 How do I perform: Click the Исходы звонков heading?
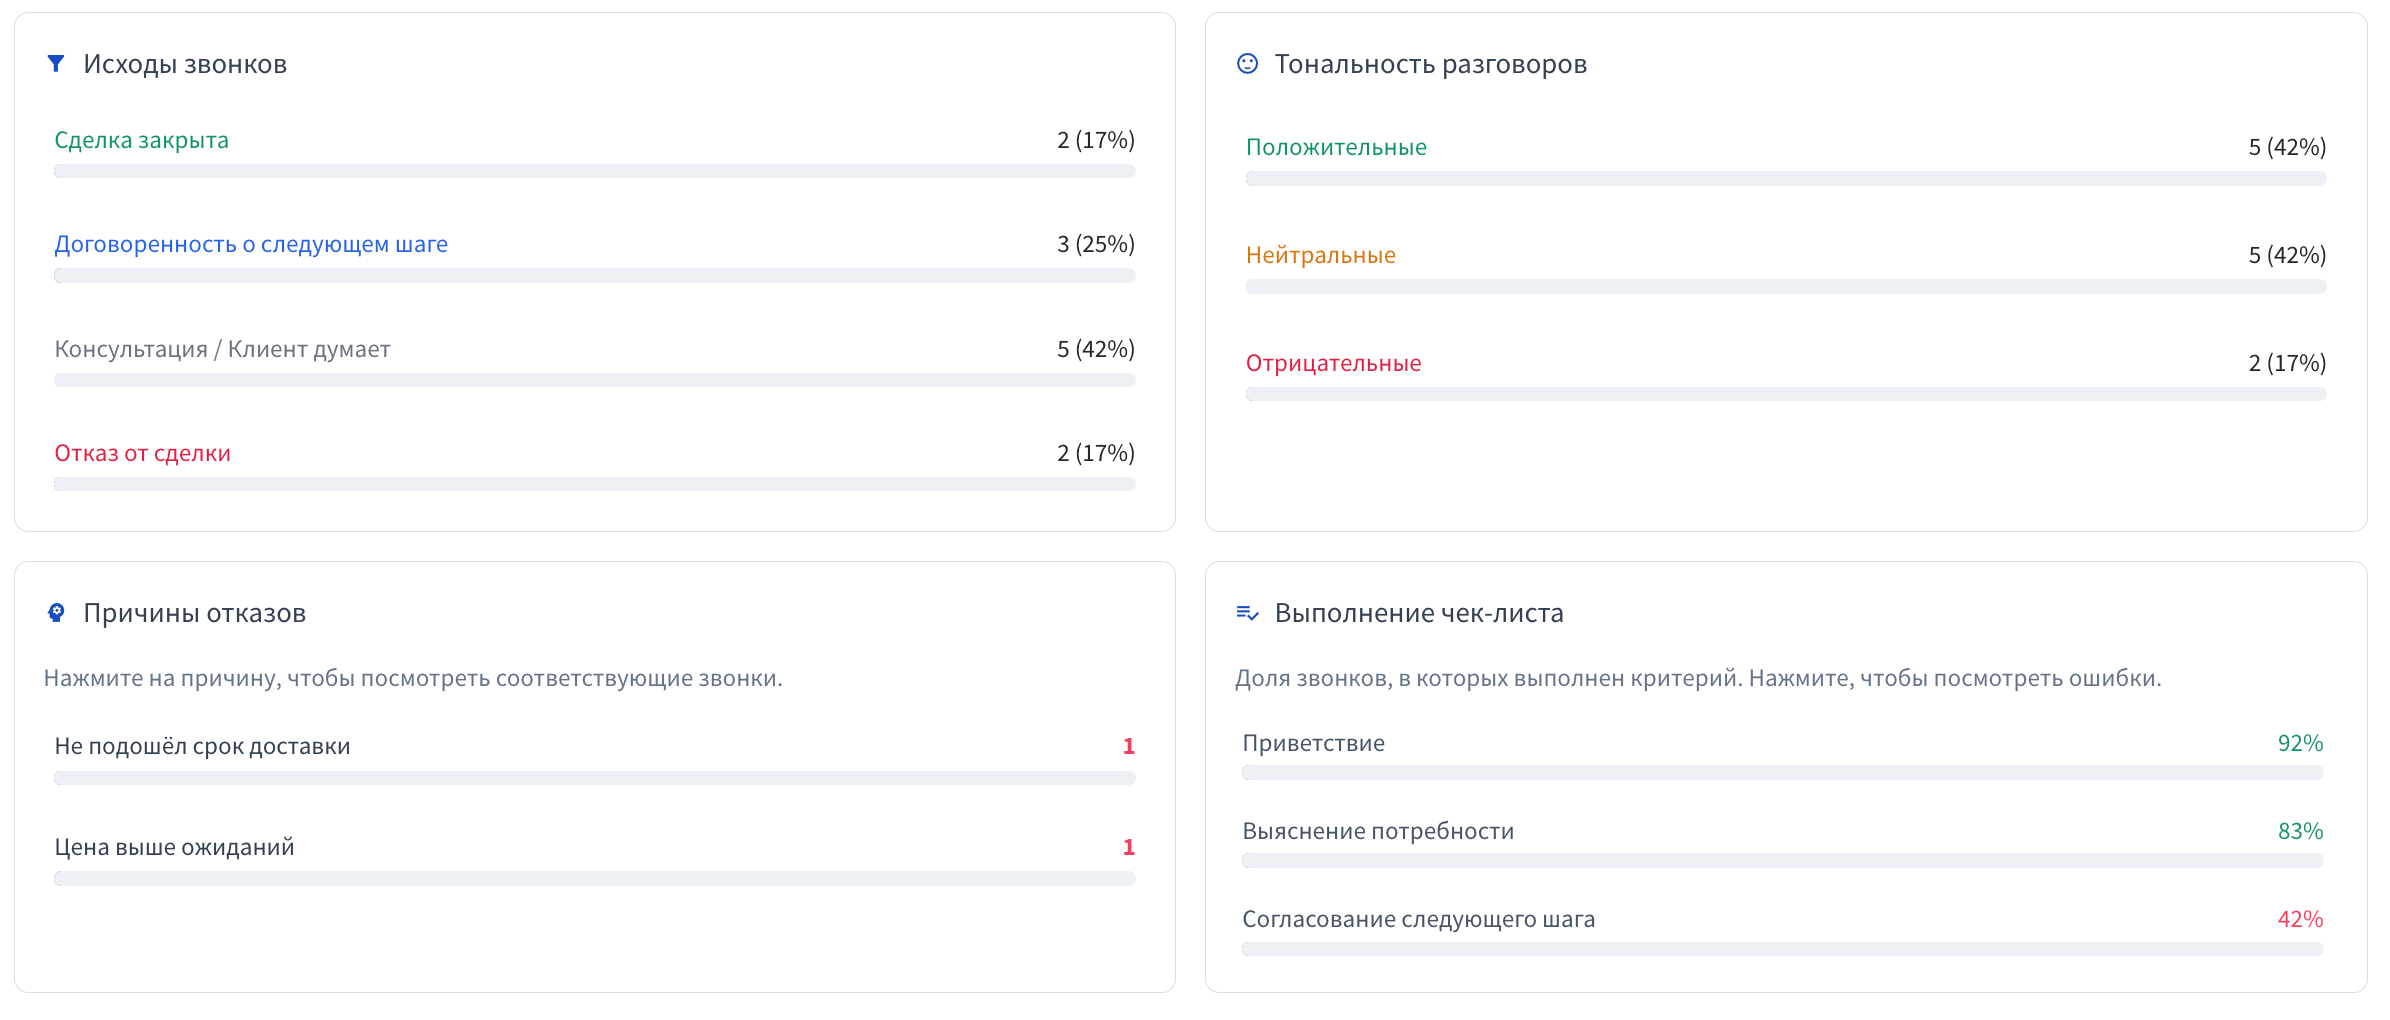[185, 64]
